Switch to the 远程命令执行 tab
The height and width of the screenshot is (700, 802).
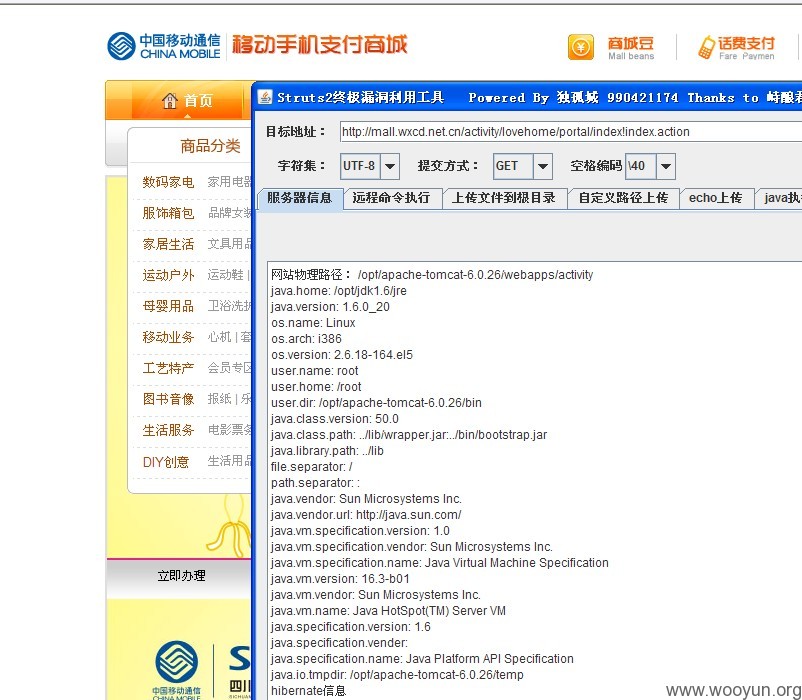pos(391,198)
